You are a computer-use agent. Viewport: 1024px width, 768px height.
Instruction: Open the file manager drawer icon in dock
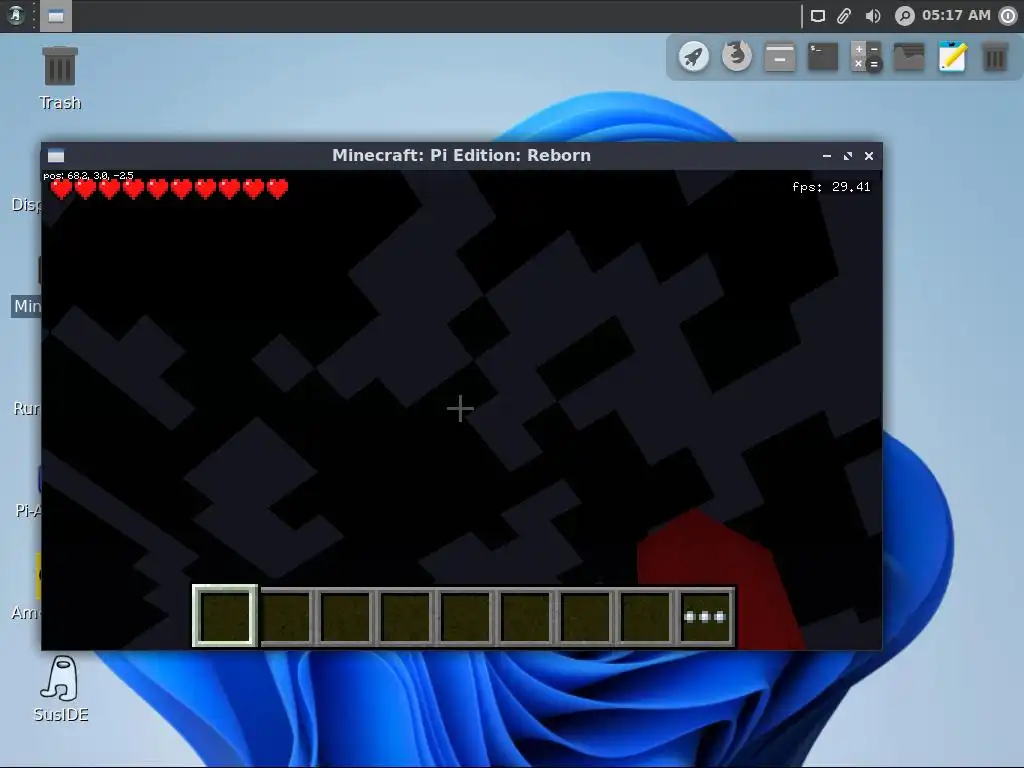click(780, 57)
